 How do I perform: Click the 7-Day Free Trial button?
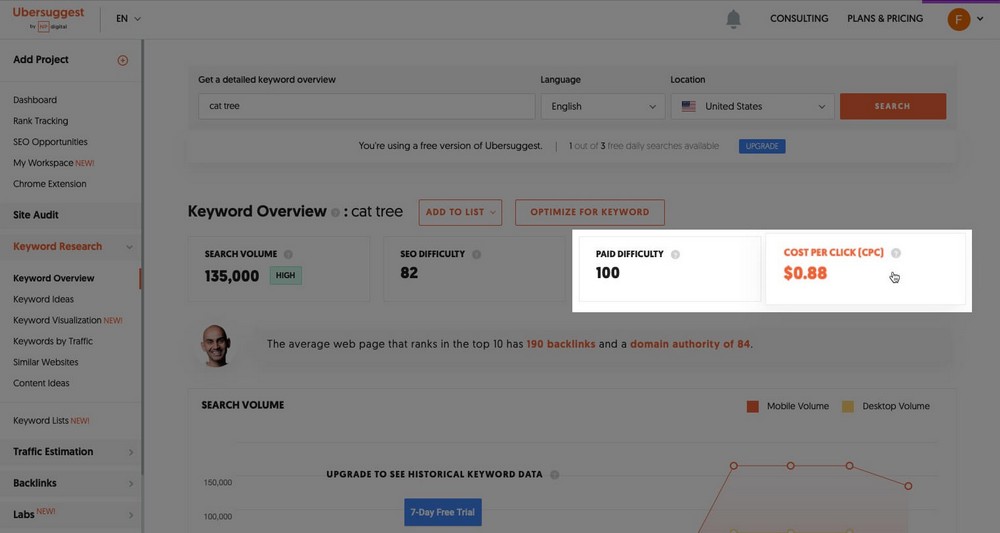(x=443, y=513)
